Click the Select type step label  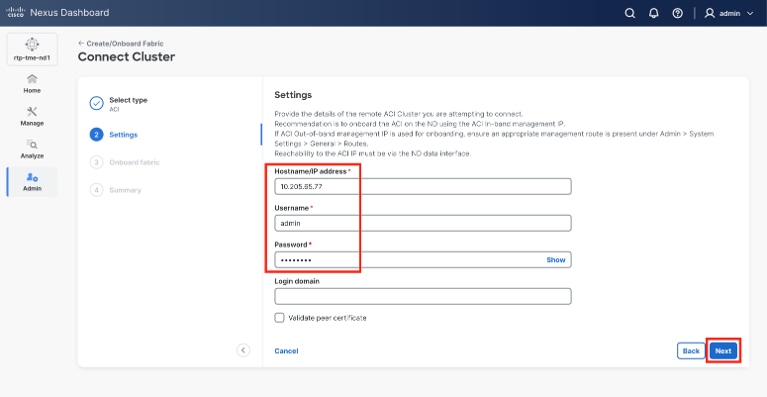pos(128,100)
